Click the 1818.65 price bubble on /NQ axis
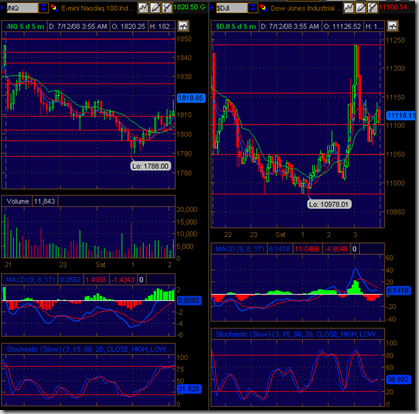This screenshot has height=414, width=419. [x=191, y=98]
